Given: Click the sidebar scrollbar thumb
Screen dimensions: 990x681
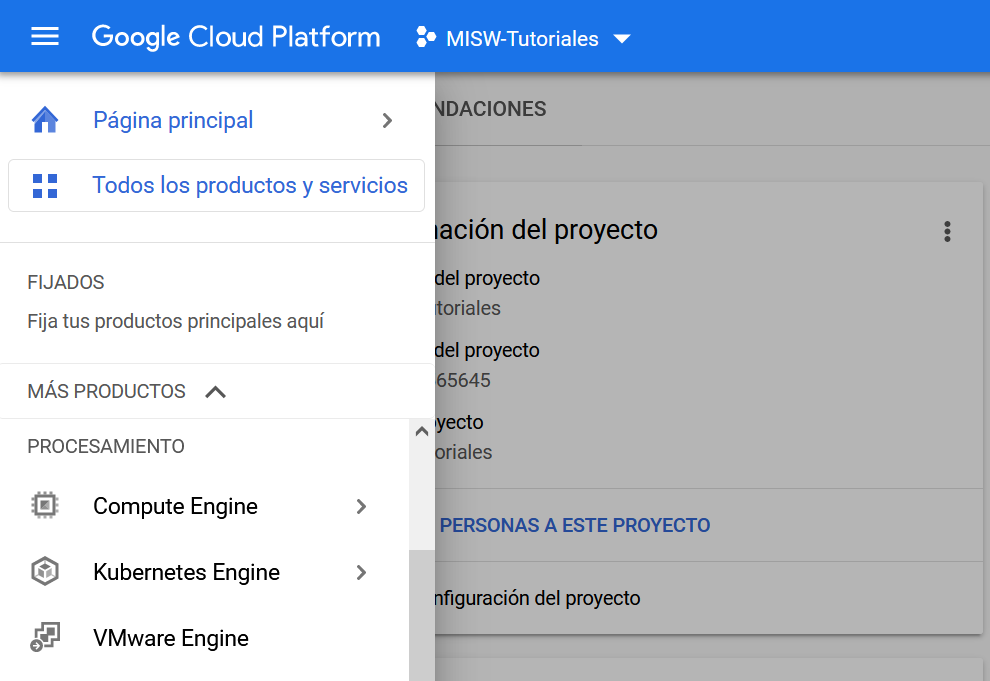Looking at the screenshot, I should [422, 615].
